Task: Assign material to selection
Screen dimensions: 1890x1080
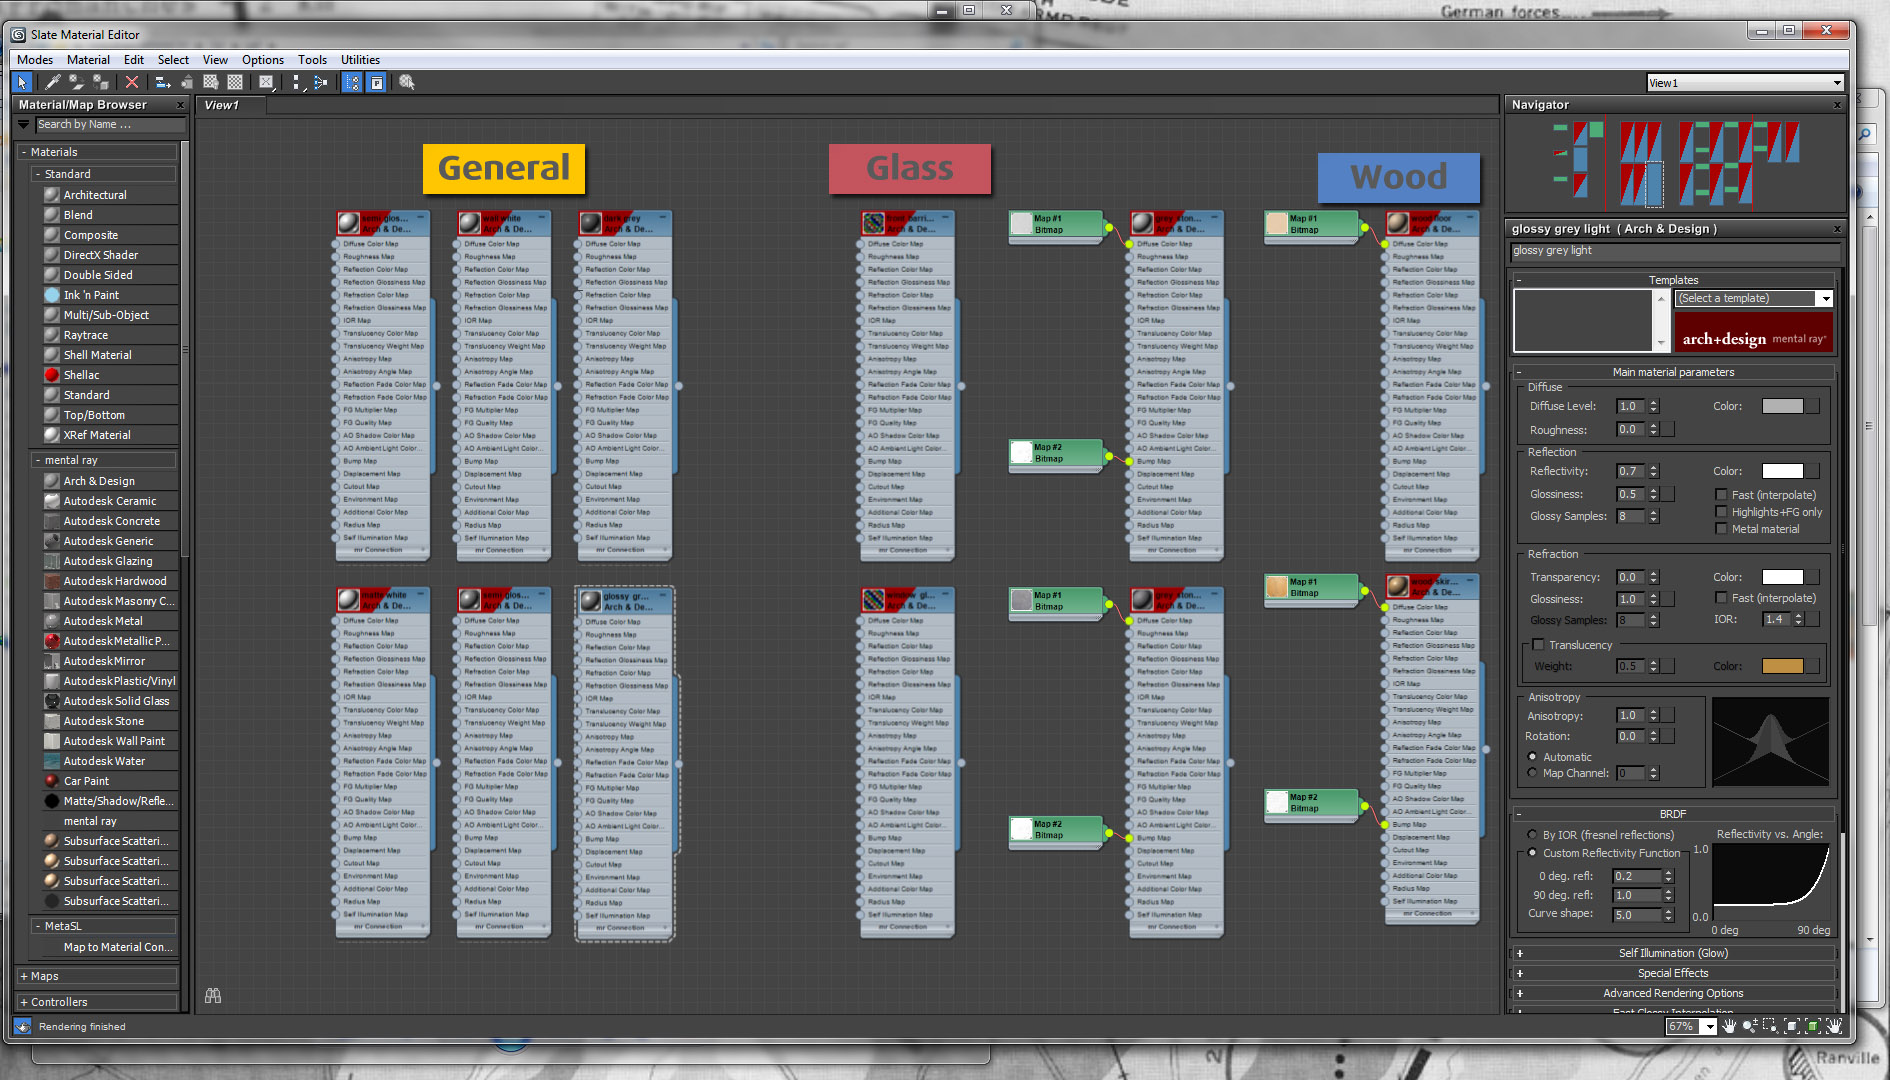Action: click(x=100, y=82)
